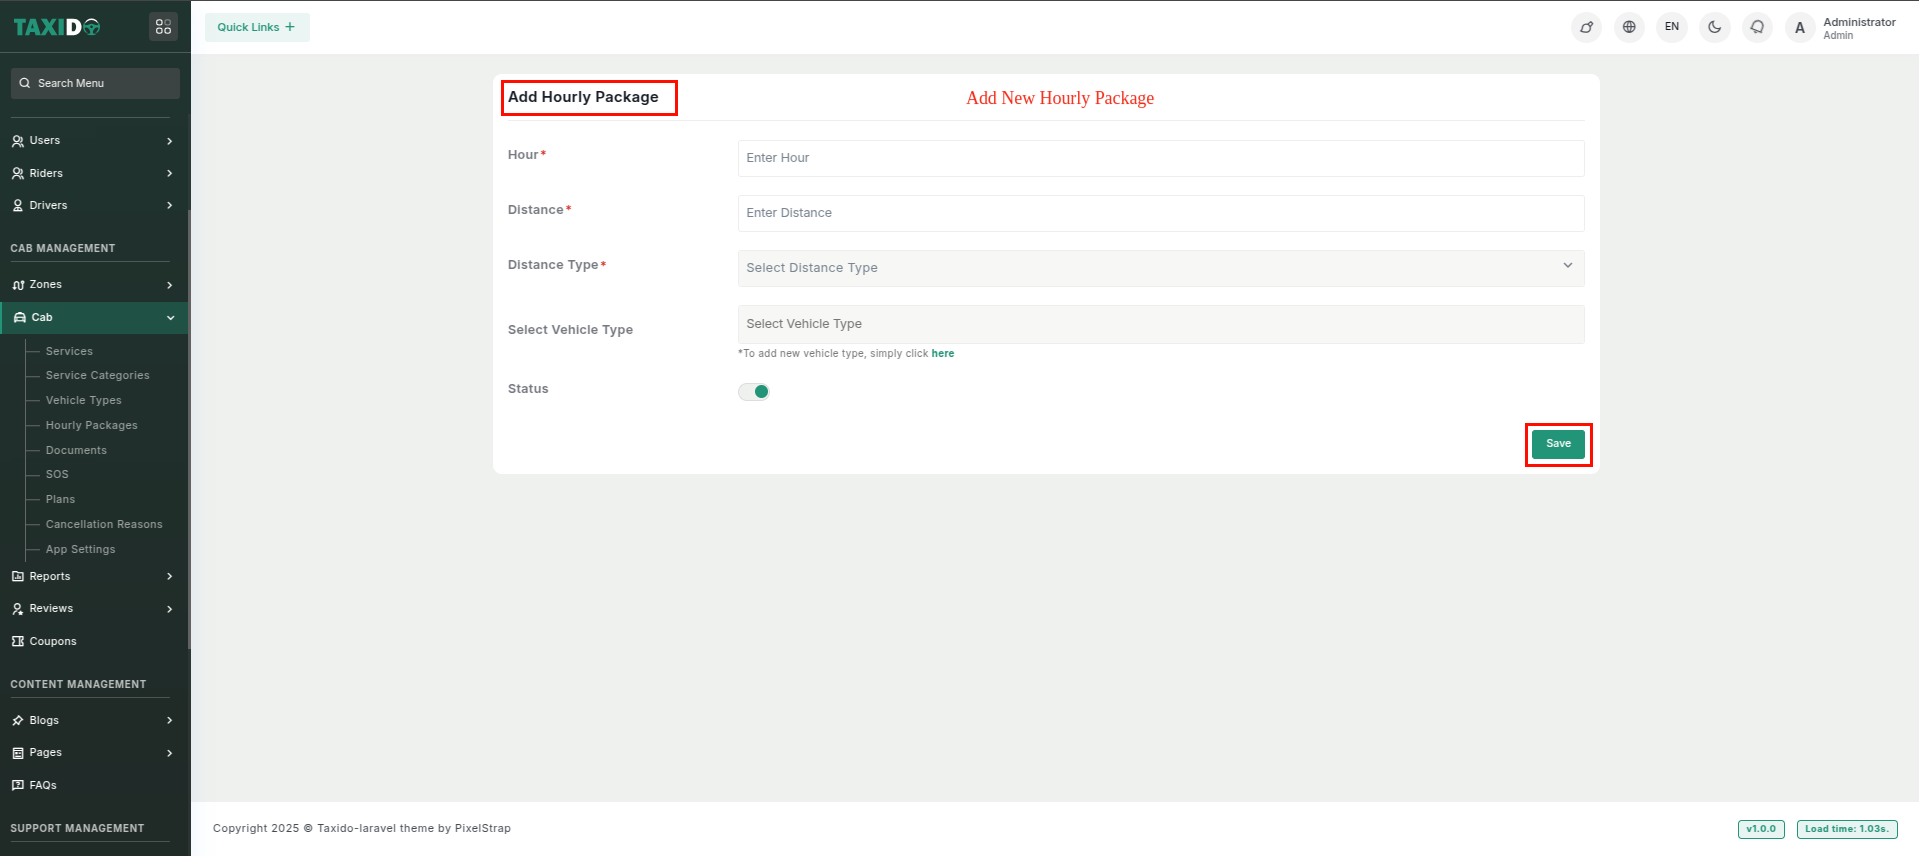This screenshot has width=1919, height=856.
Task: Click the Coupons ticket icon in sidebar
Action: click(18, 641)
